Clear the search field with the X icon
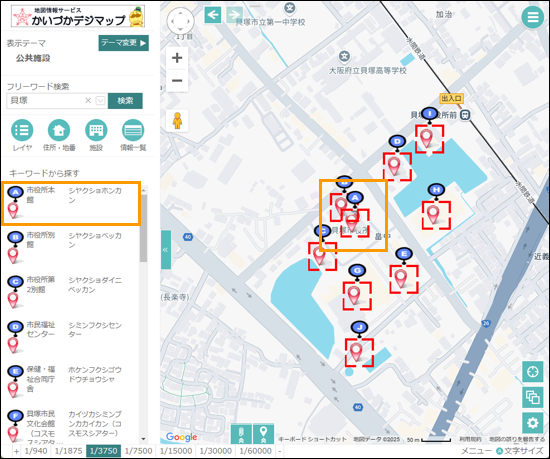Viewport: 550px width, 459px height. click(x=88, y=101)
